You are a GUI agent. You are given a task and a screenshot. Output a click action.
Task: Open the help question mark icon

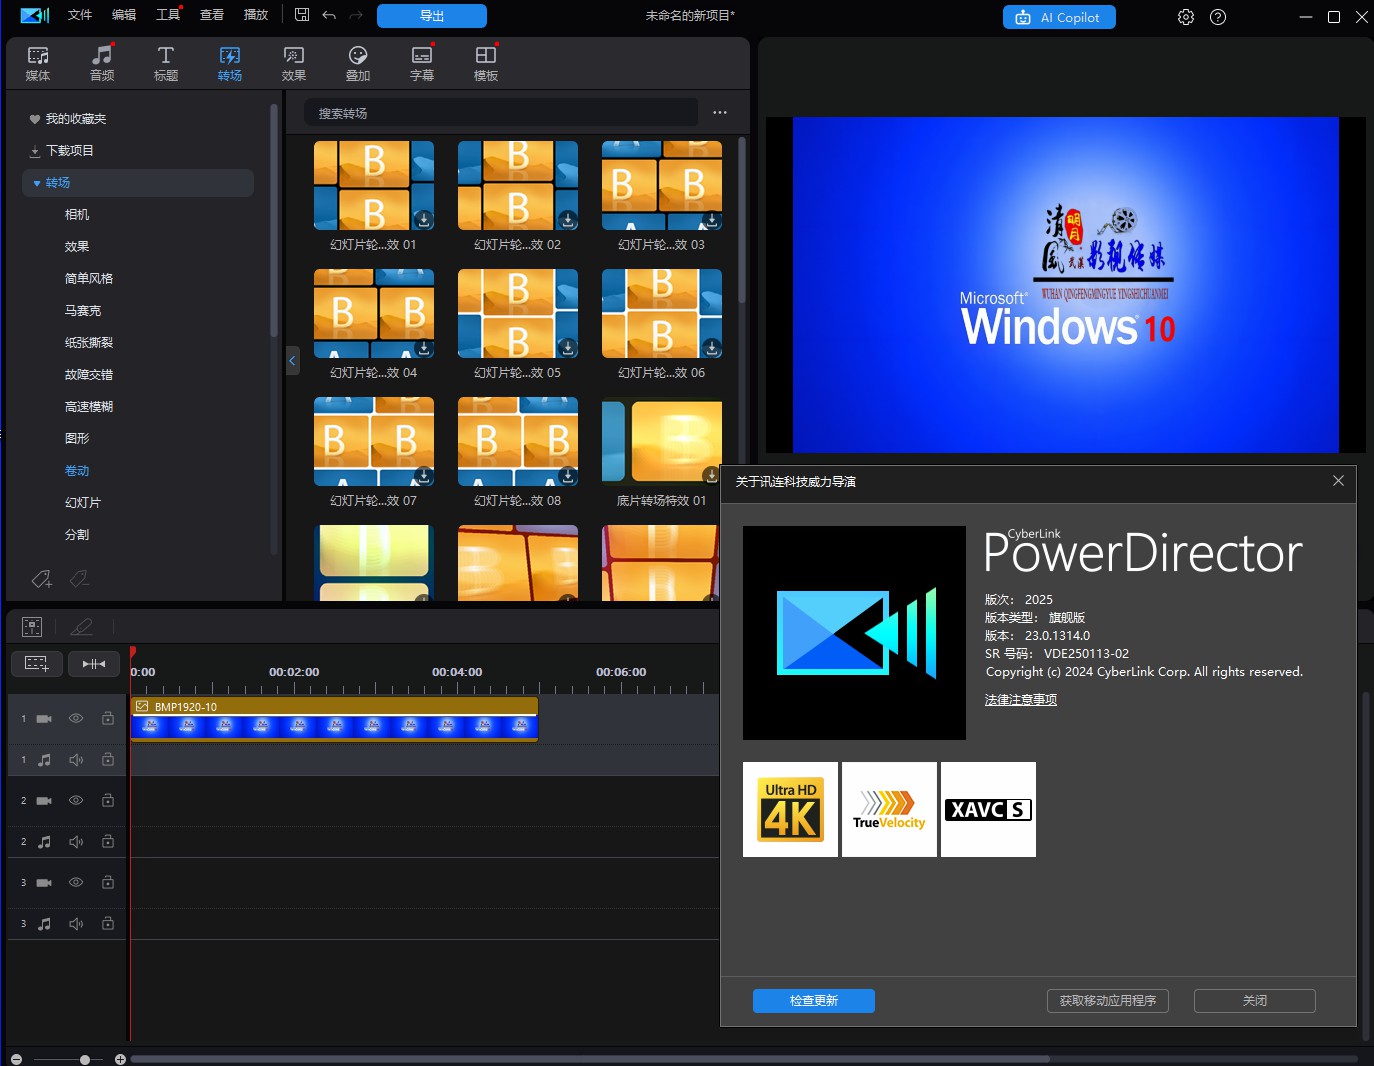click(x=1218, y=17)
